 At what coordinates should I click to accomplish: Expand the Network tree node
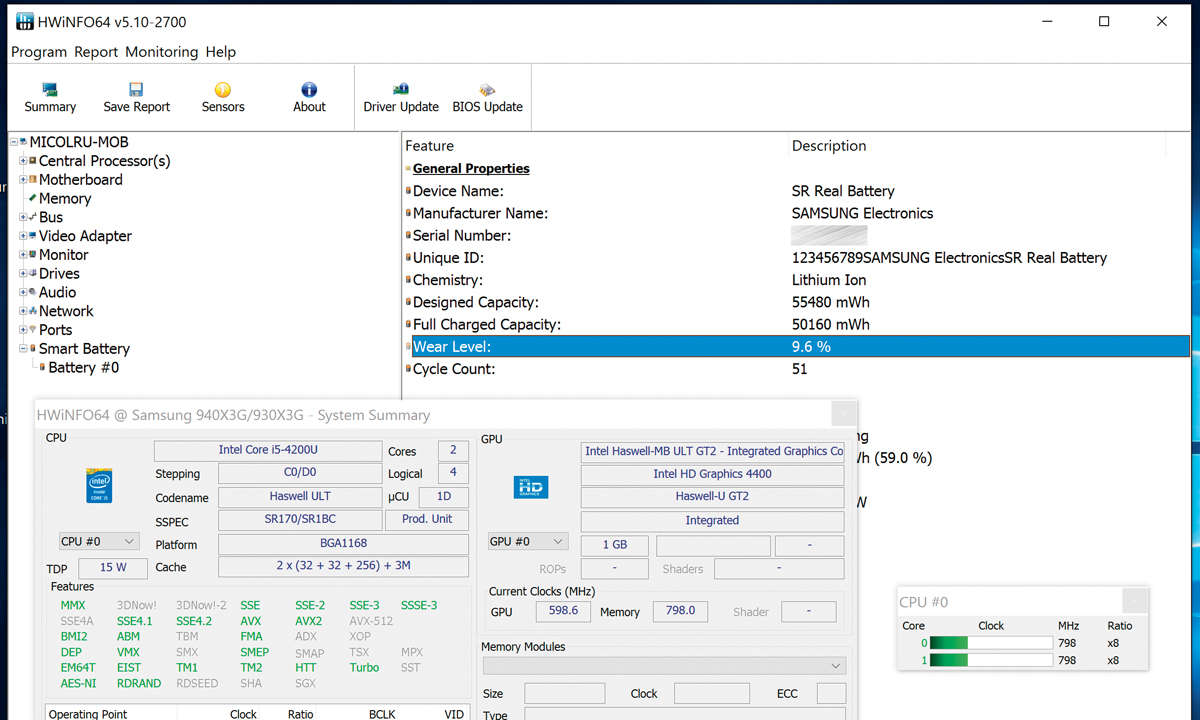pyautogui.click(x=23, y=311)
